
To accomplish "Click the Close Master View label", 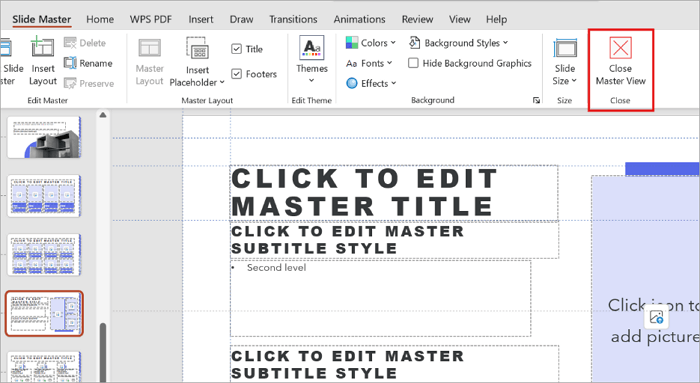I will [x=621, y=75].
